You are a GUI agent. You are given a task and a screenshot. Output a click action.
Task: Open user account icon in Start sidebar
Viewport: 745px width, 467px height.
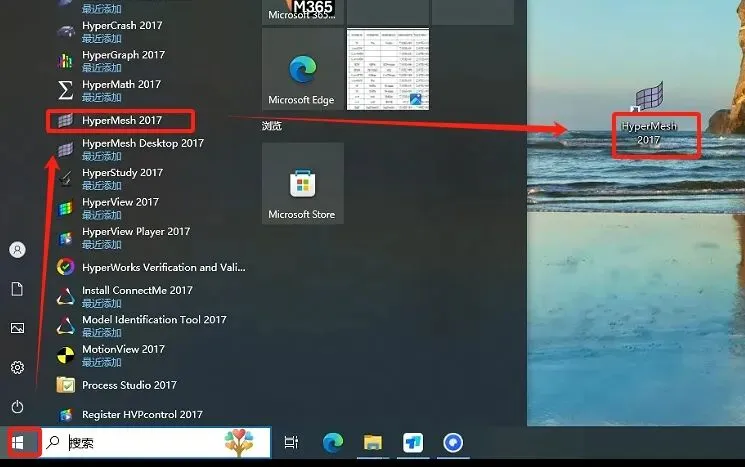tap(18, 250)
